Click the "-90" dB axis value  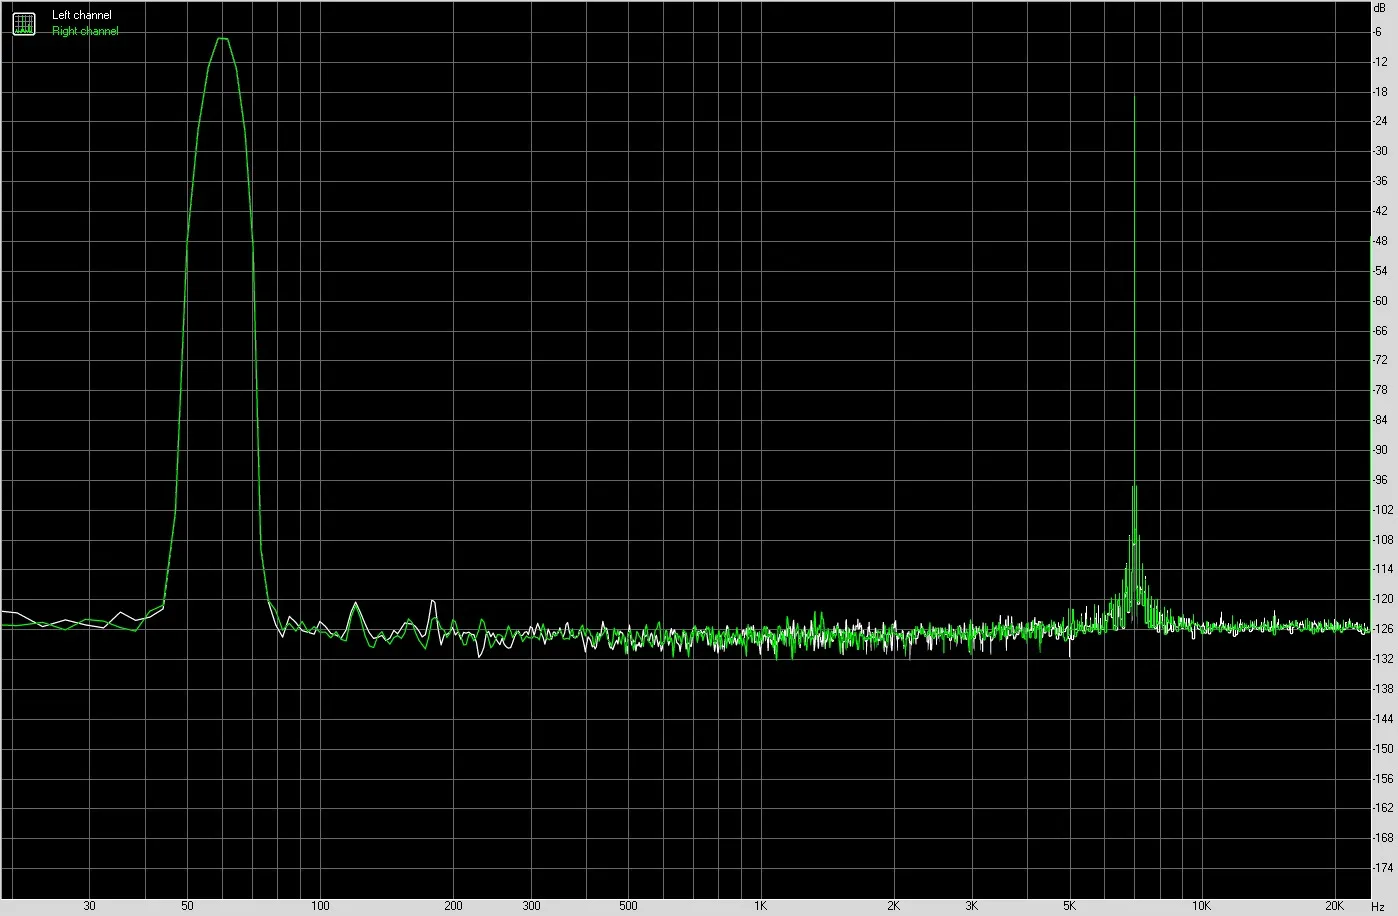[1380, 450]
